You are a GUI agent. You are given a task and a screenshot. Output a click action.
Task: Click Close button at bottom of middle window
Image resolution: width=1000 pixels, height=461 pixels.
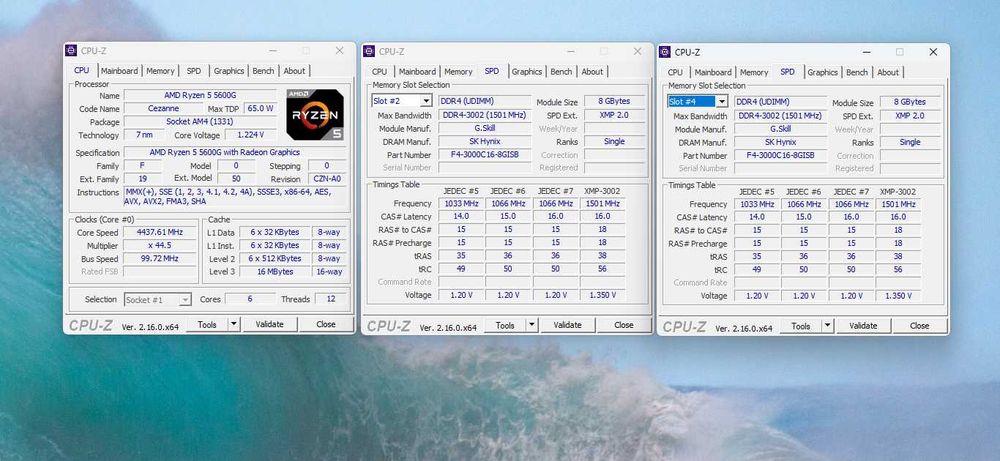pyautogui.click(x=623, y=325)
